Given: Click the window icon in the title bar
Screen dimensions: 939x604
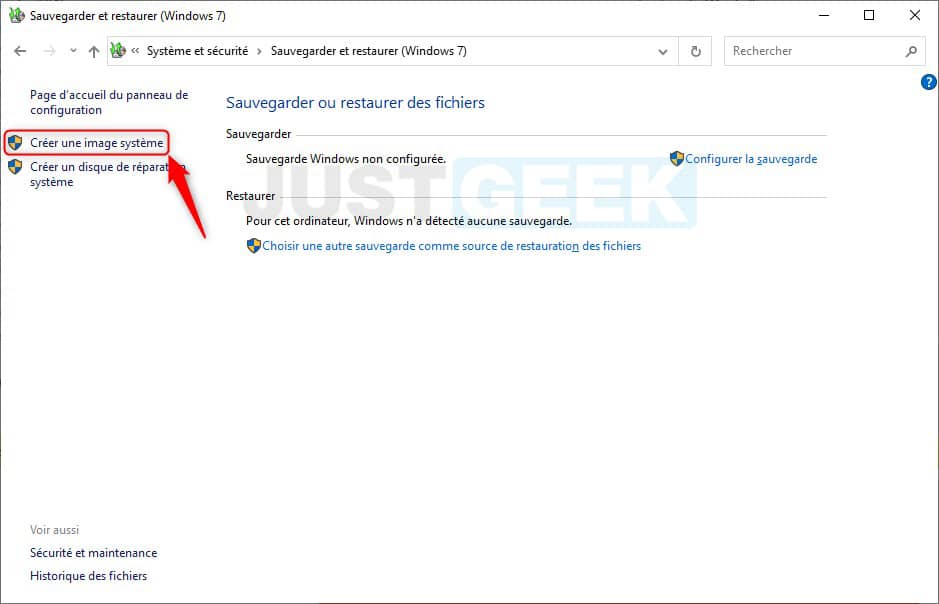Looking at the screenshot, I should tap(16, 15).
